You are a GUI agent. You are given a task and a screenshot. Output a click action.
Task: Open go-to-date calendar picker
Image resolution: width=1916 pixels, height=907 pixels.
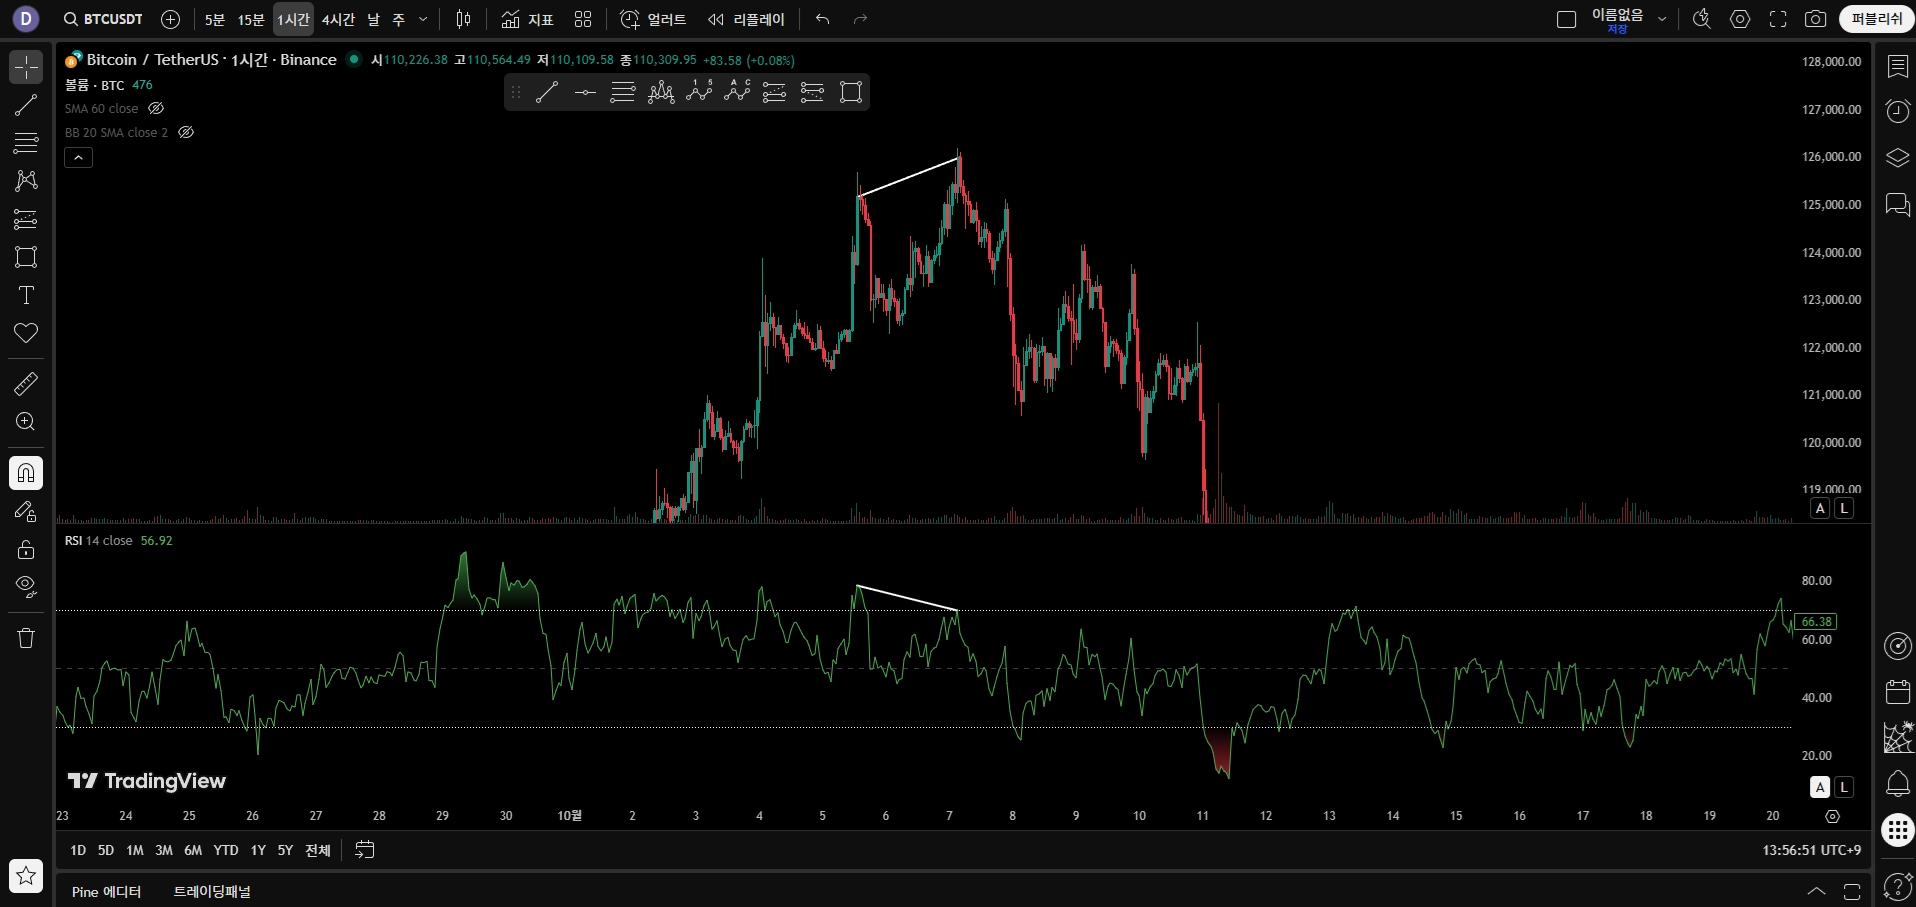pyautogui.click(x=365, y=850)
